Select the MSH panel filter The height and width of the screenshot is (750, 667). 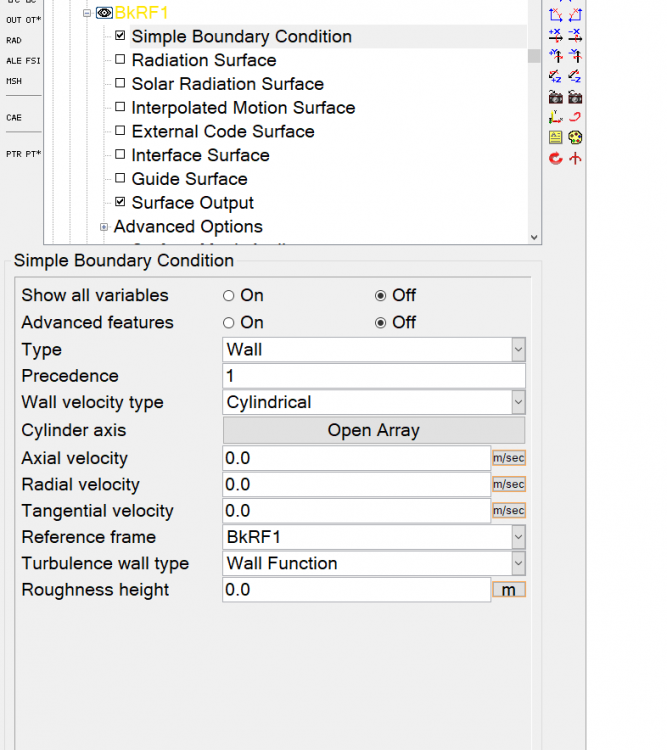point(14,81)
